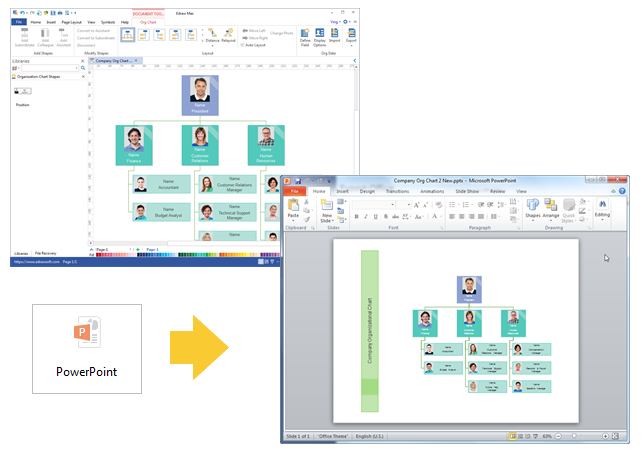Open the font size dropdown in PowerPoint
This screenshot has width=641, height=453.
(409, 204)
